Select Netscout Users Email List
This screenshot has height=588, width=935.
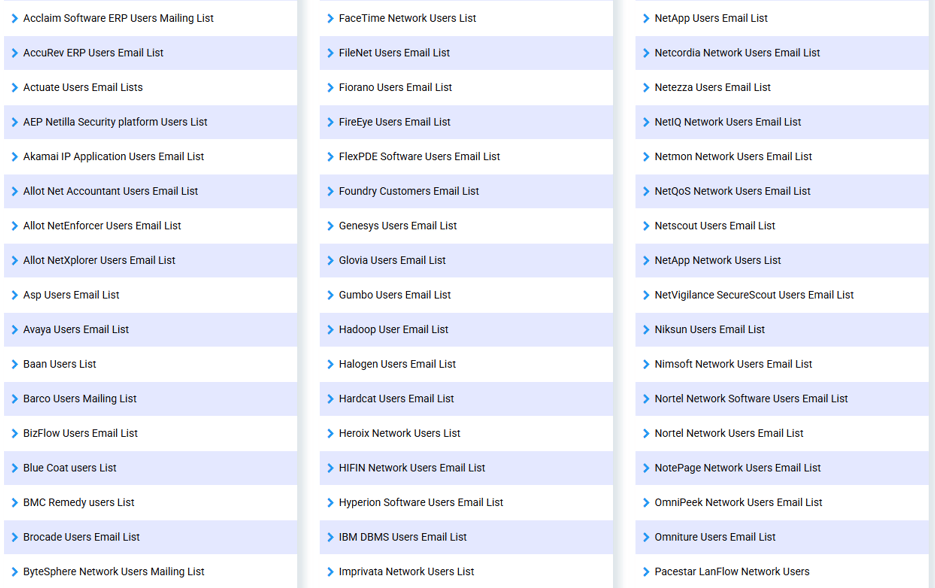(715, 226)
